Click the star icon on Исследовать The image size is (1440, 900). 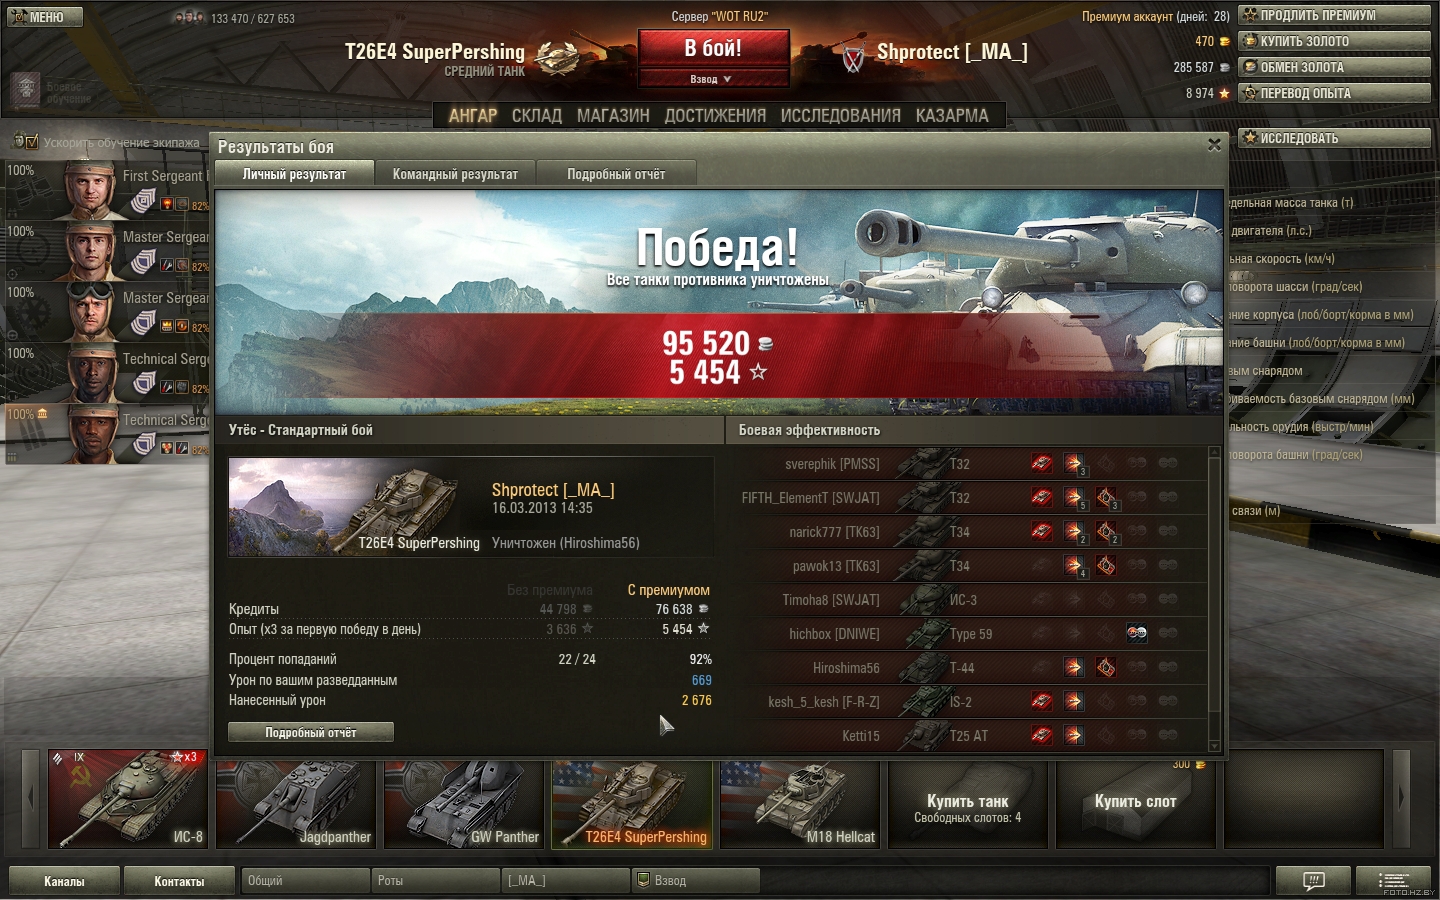1249,138
